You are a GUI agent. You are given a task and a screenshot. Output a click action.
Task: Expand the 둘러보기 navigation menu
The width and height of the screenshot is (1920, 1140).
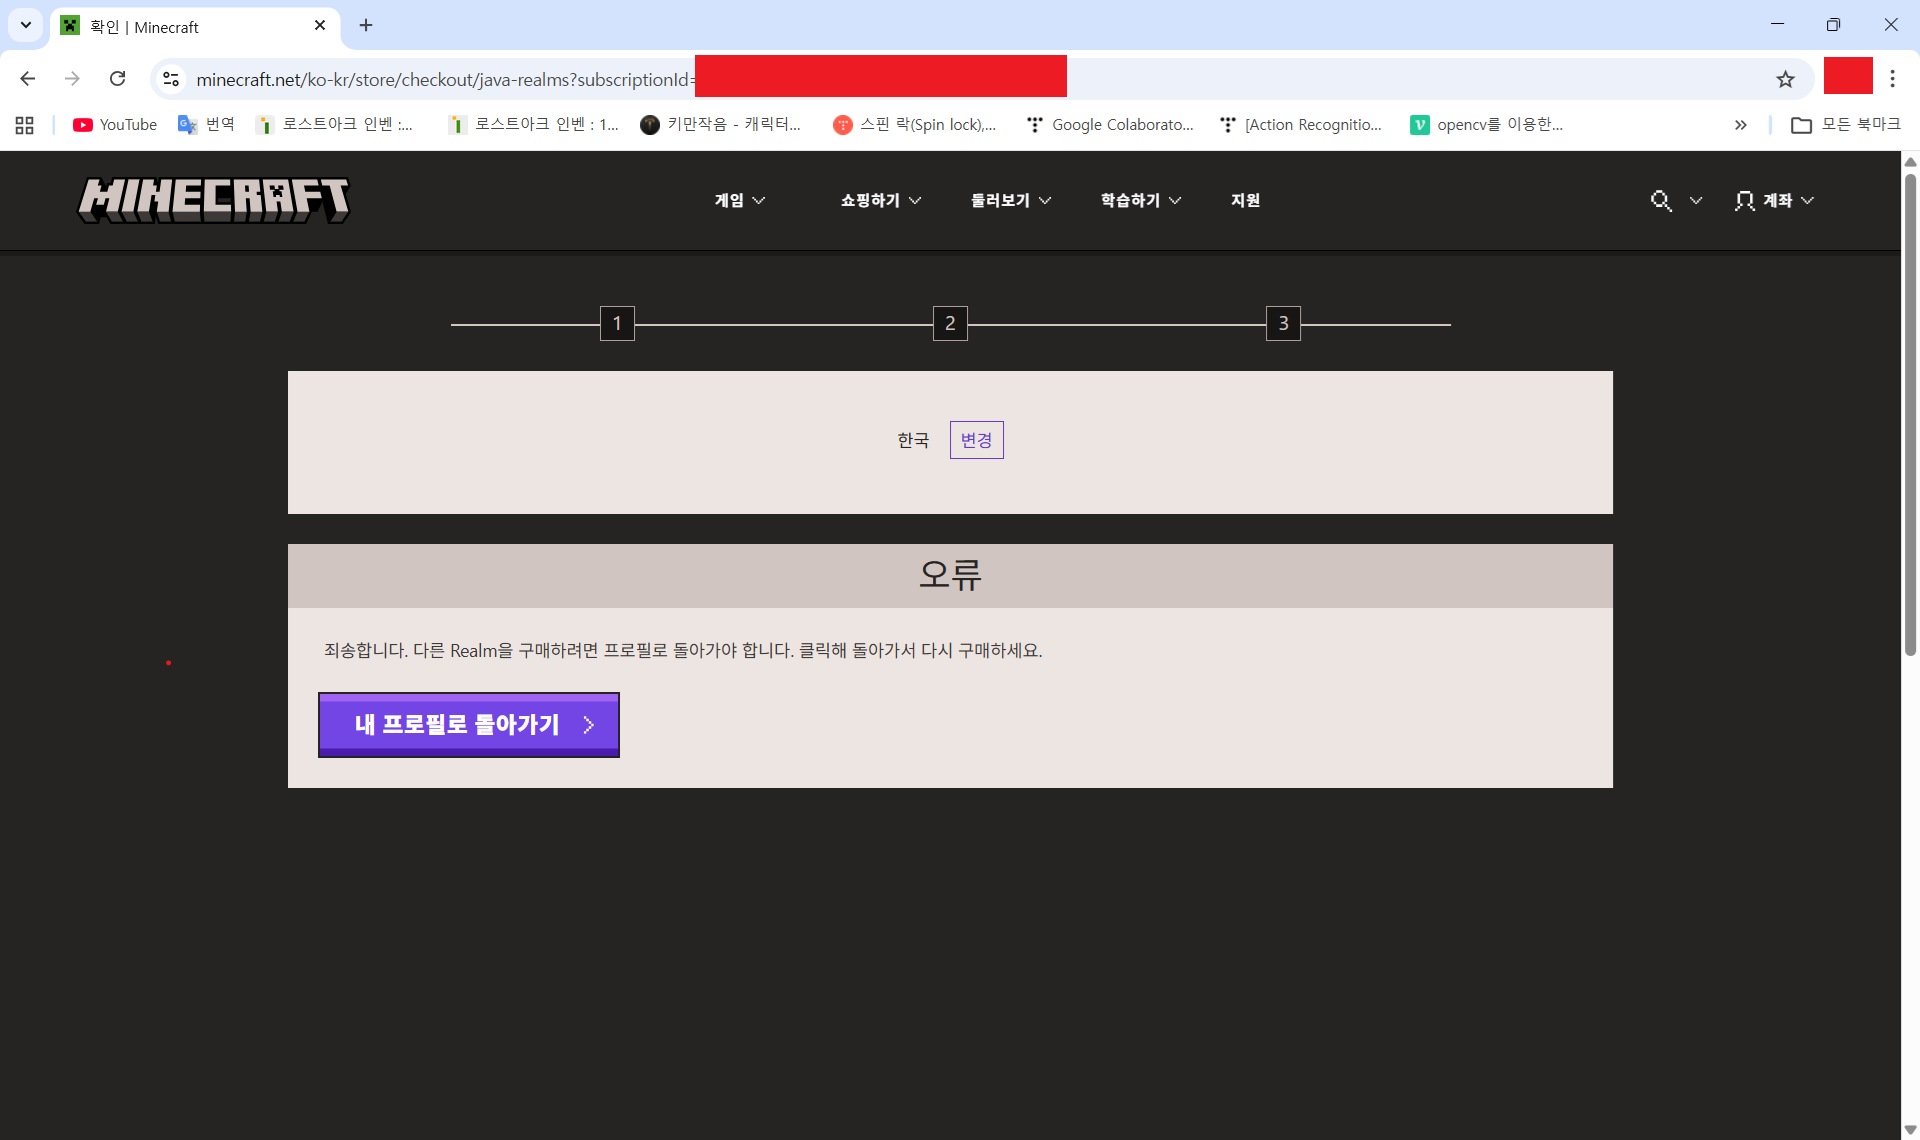click(x=1011, y=200)
